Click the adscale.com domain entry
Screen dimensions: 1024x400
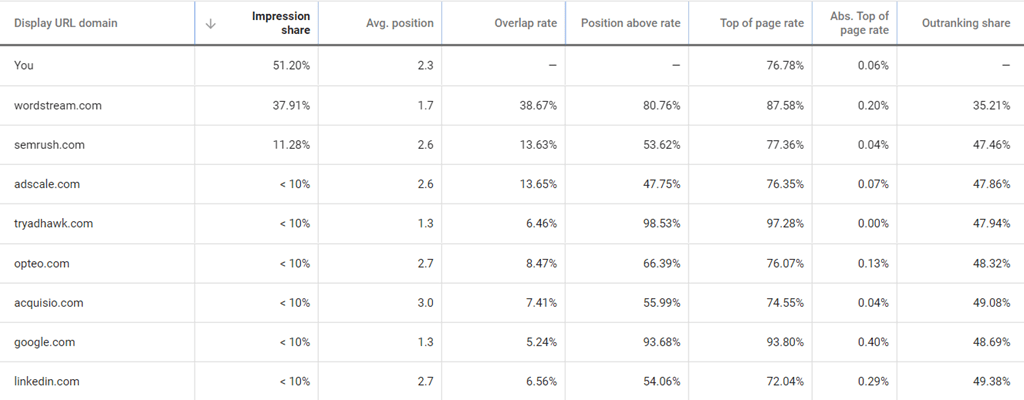47,184
